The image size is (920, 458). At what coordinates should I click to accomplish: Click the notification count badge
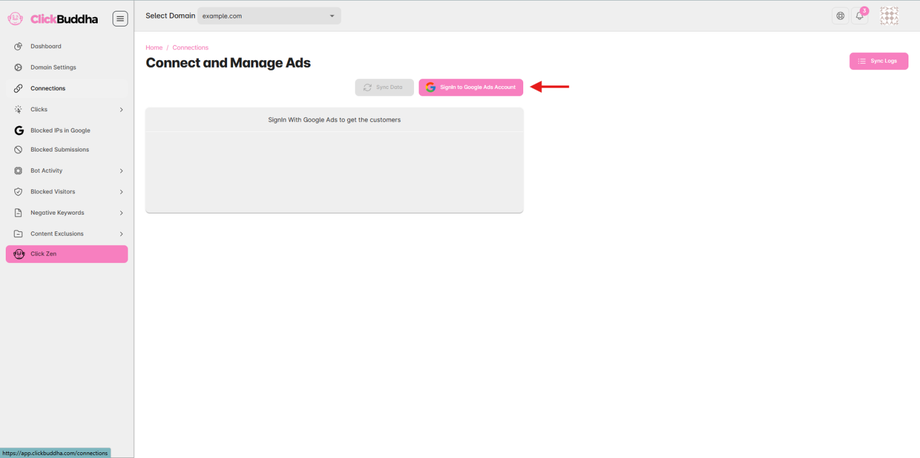point(864,11)
